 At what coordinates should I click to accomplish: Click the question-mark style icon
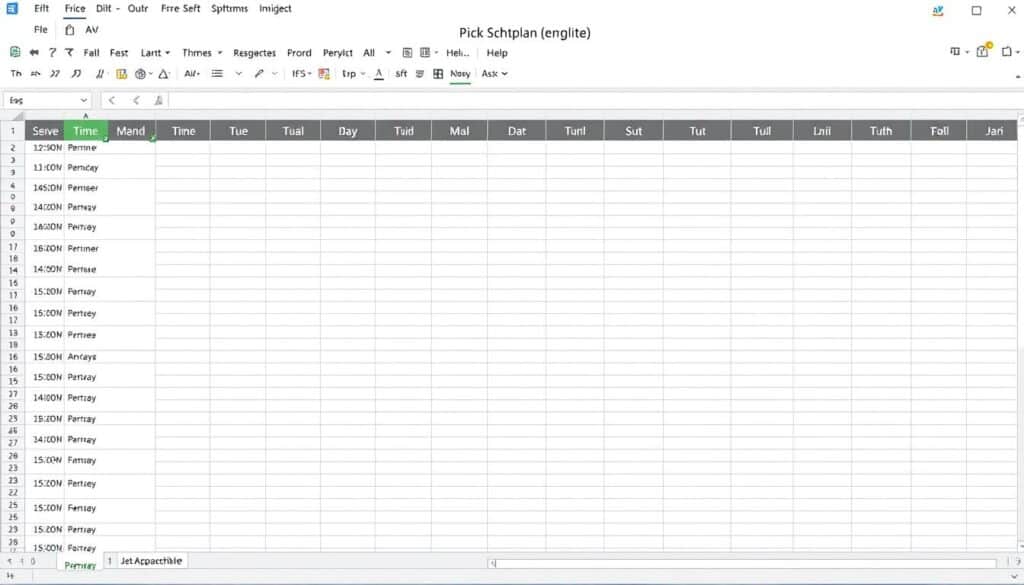tap(52, 52)
